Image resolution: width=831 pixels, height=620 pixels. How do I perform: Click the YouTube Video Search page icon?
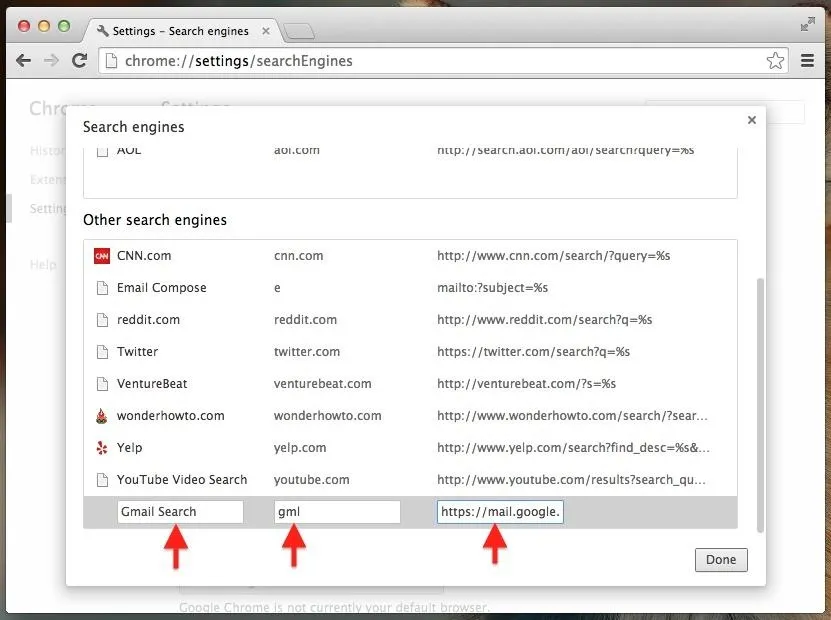(102, 480)
